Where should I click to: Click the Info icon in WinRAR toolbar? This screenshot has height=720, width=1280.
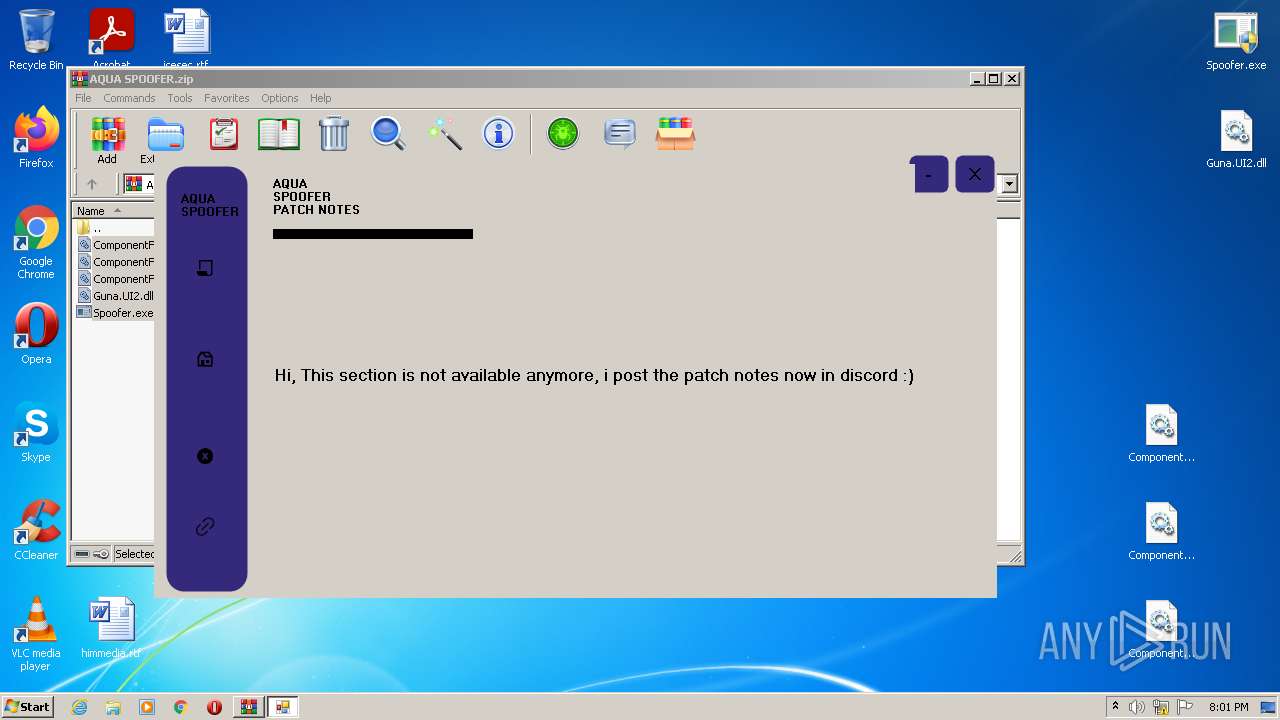click(x=498, y=133)
